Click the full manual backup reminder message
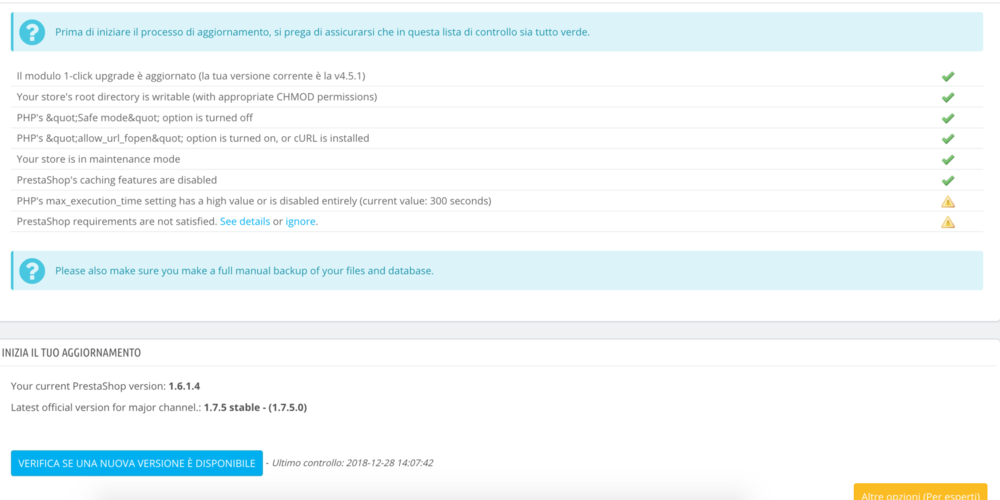 [244, 270]
